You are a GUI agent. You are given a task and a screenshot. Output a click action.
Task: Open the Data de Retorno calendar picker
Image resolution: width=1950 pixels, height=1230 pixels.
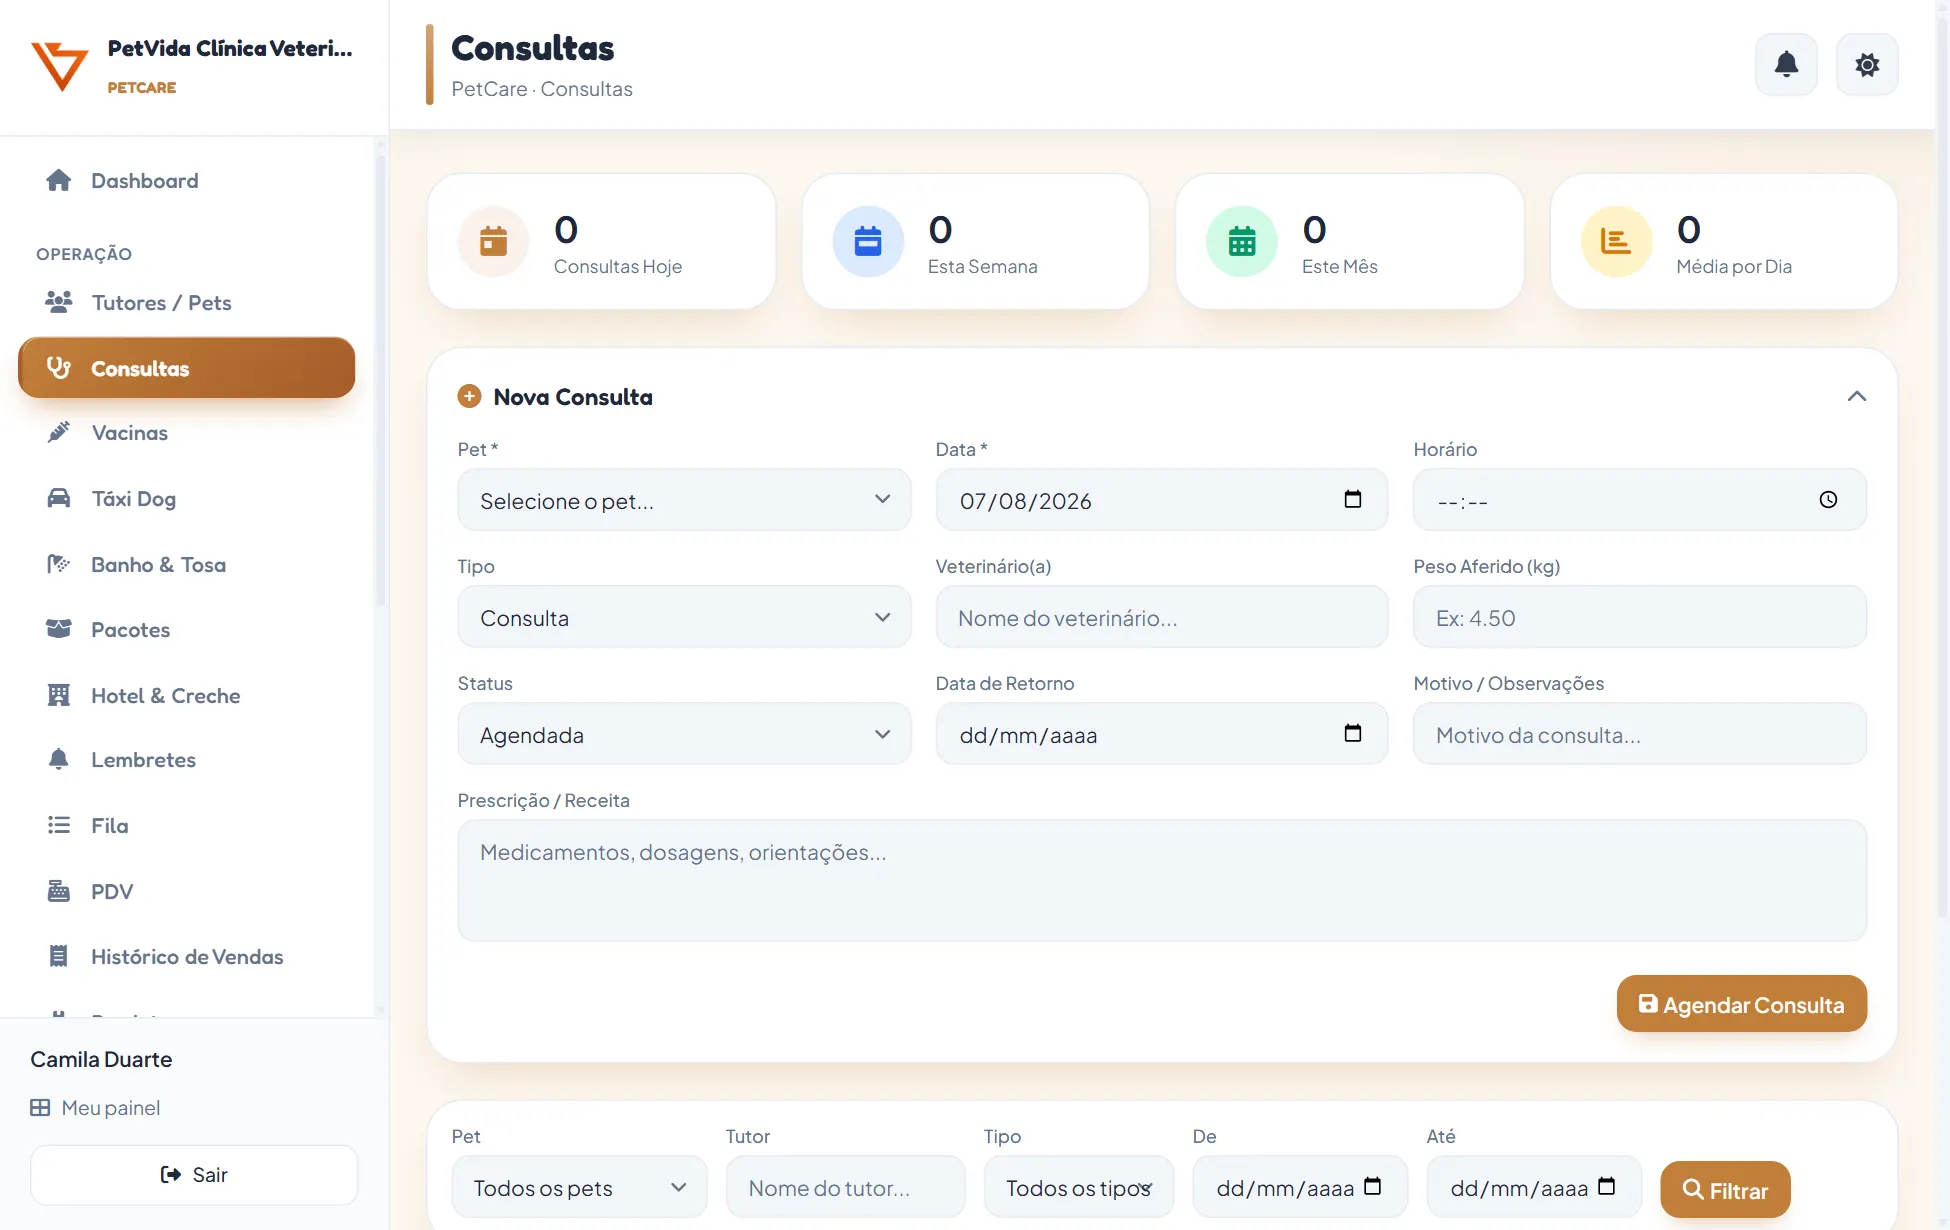pos(1353,734)
